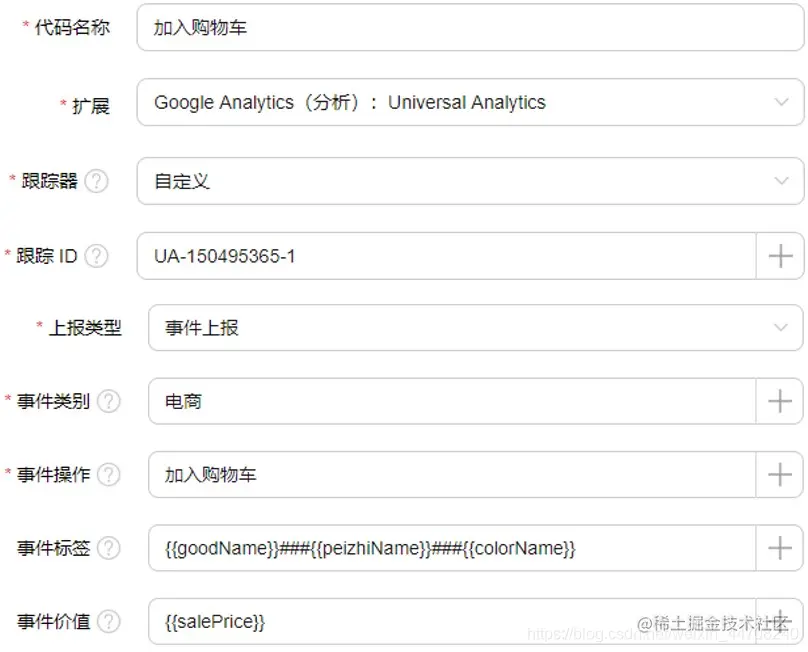This screenshot has height=652, width=808.
Task: Click the 事件操作 label text
Action: pos(54,474)
